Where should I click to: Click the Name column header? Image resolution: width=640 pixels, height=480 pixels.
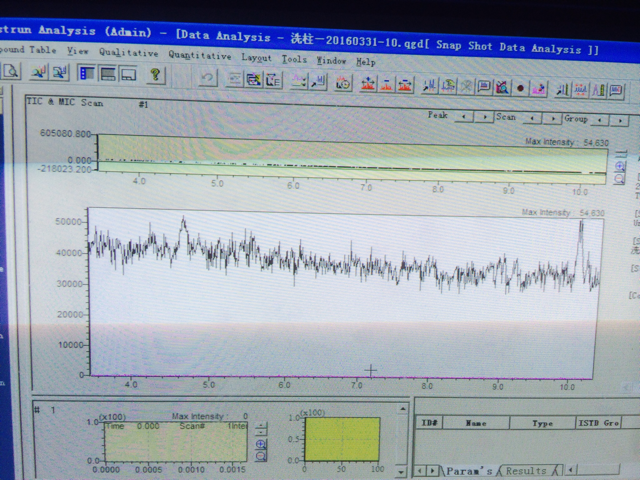[x=476, y=423]
